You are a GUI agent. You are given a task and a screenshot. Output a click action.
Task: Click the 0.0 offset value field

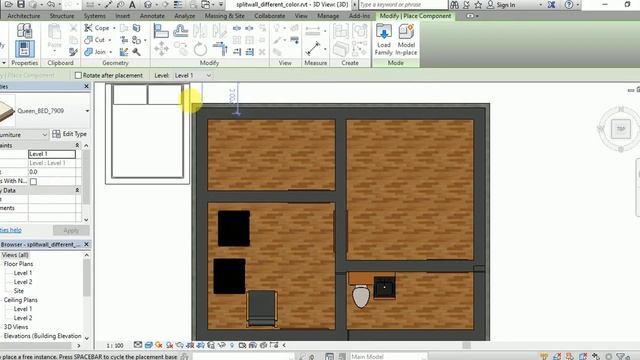tap(52, 172)
